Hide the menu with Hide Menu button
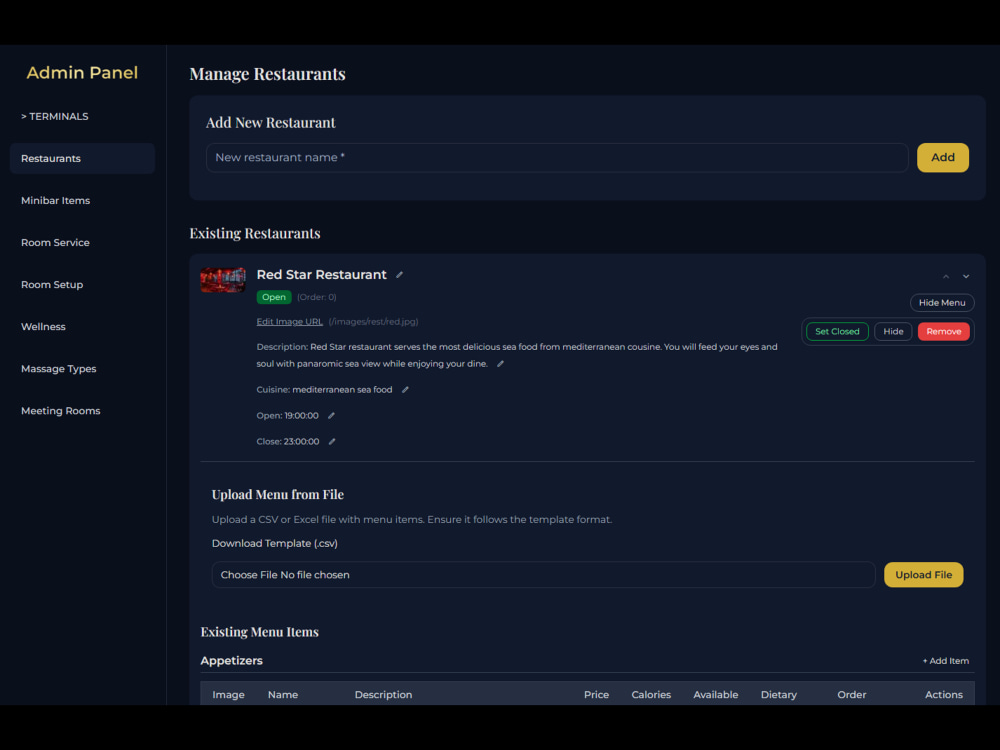Viewport: 1000px width, 750px height. 942,302
